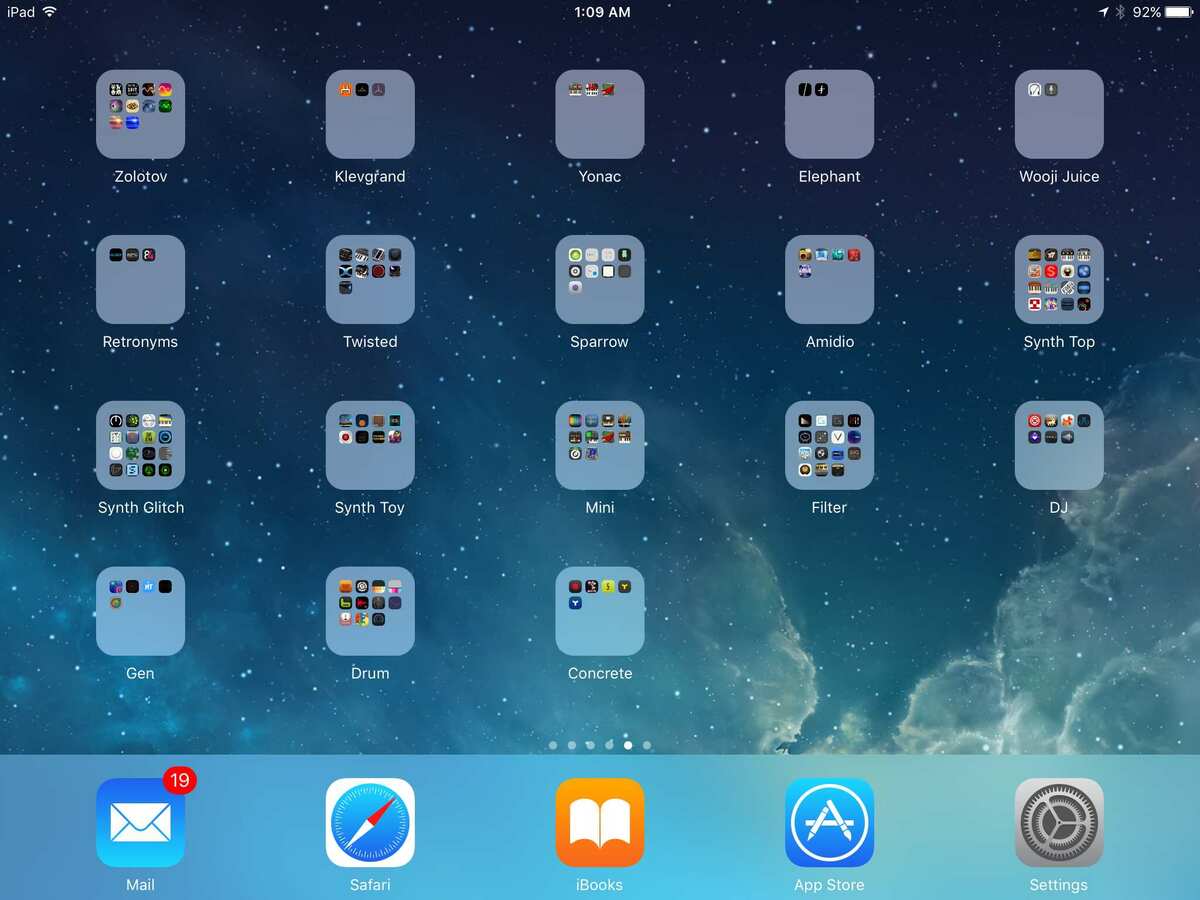Tap the Bluetooth status icon
Viewport: 1200px width, 900px height.
[x=1121, y=12]
